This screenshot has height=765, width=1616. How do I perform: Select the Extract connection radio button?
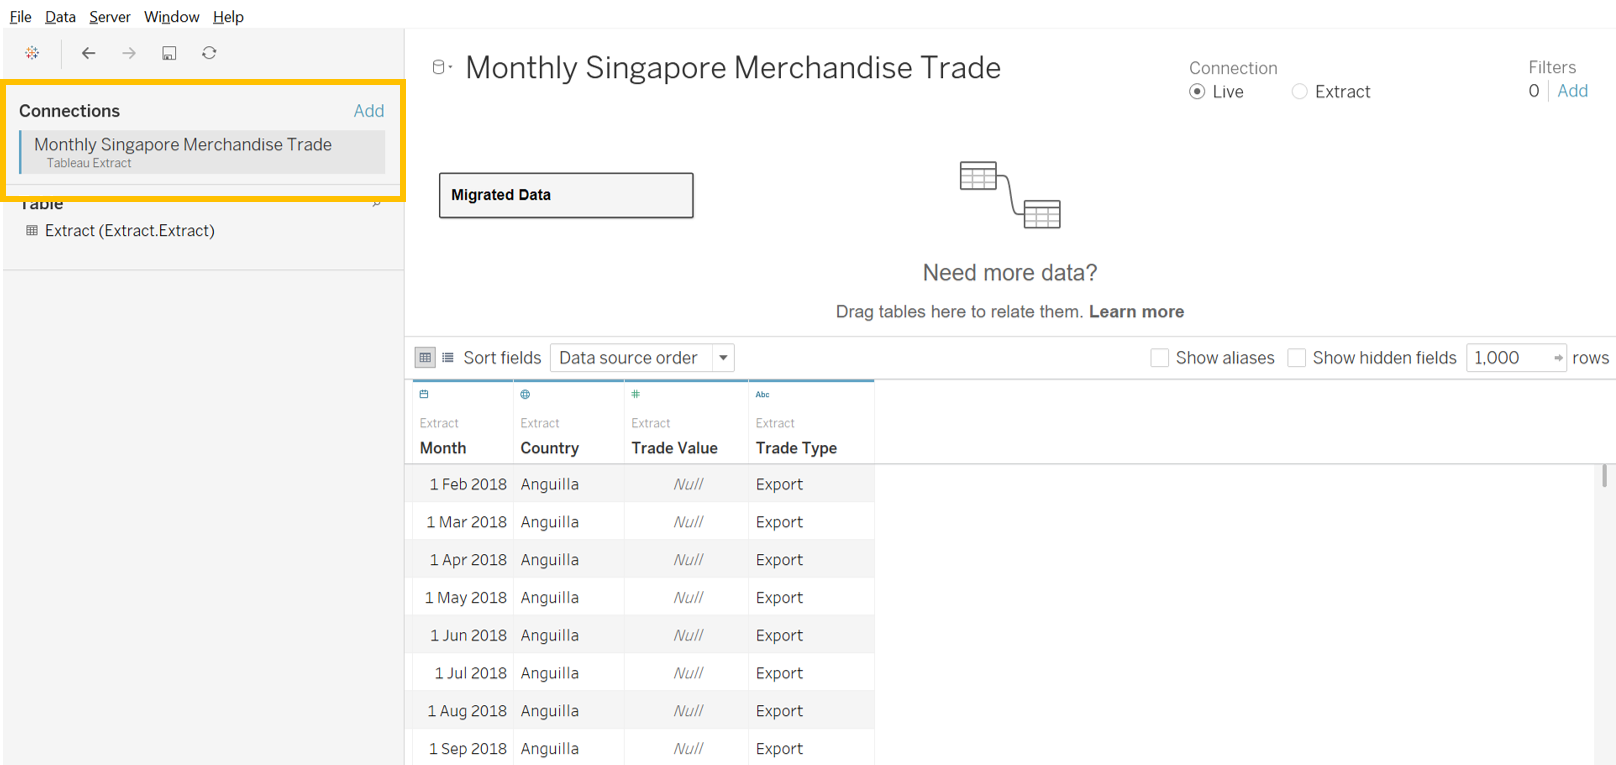(x=1299, y=92)
